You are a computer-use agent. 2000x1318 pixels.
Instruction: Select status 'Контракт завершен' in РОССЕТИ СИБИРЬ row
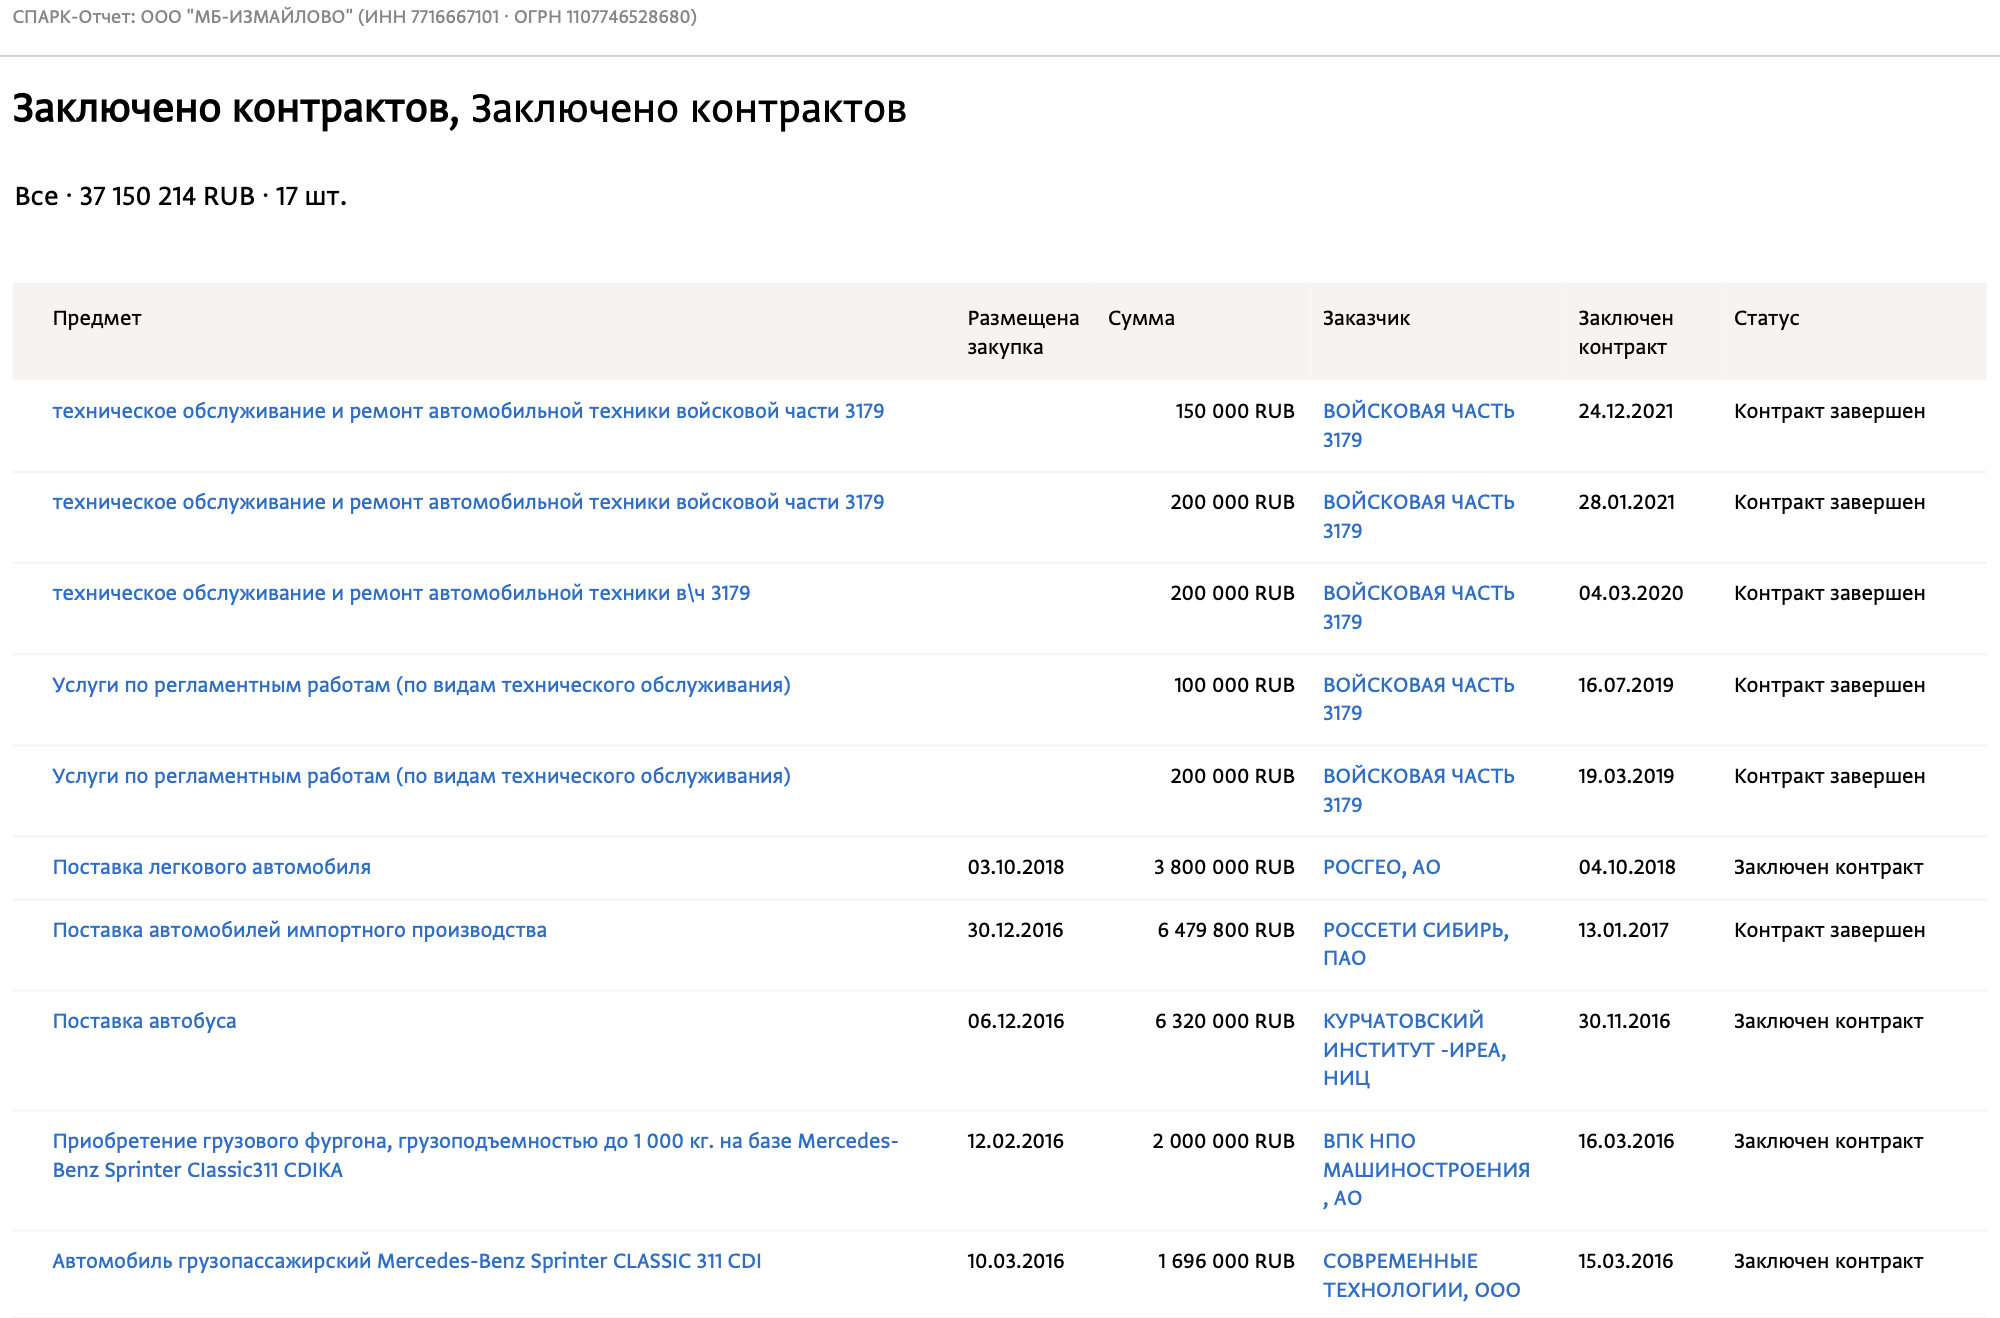1829,930
